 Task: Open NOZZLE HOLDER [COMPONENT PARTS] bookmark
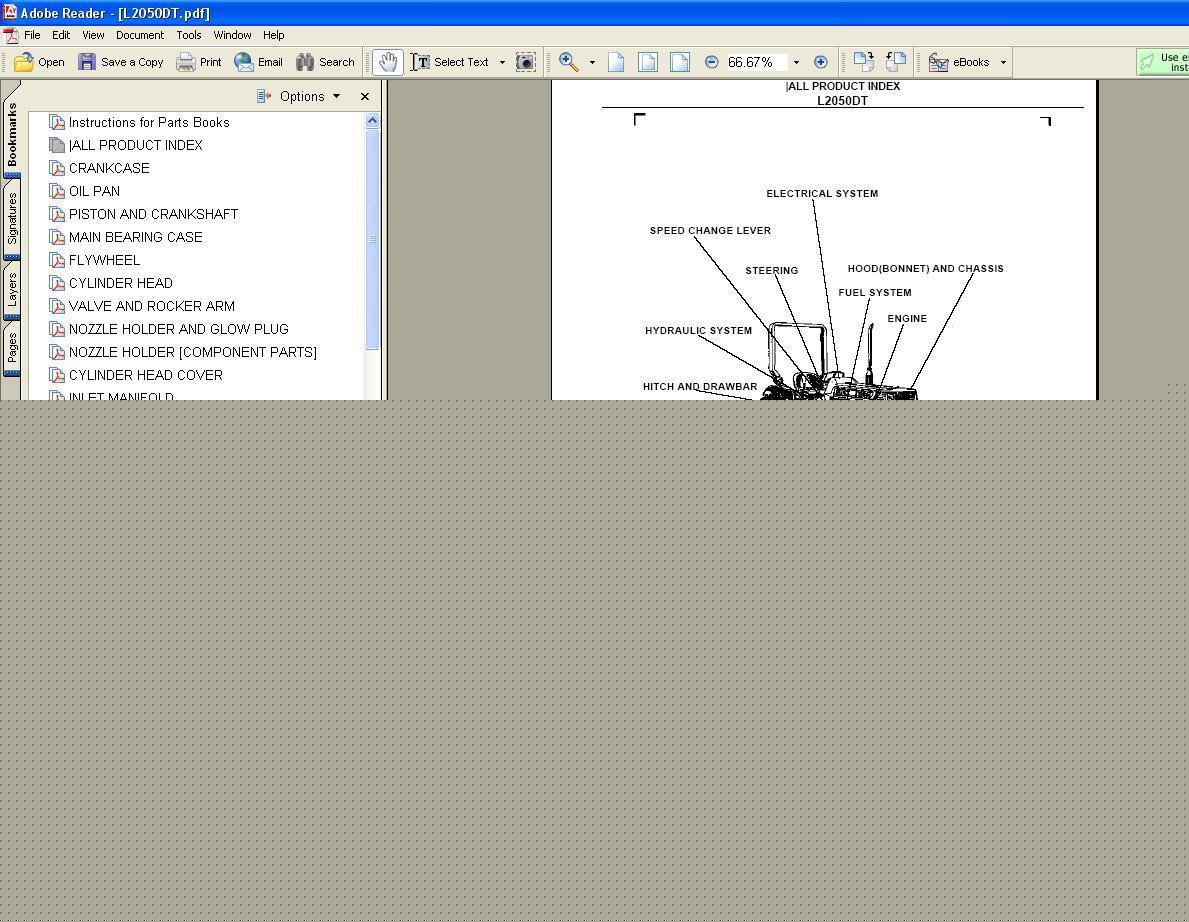tap(193, 352)
